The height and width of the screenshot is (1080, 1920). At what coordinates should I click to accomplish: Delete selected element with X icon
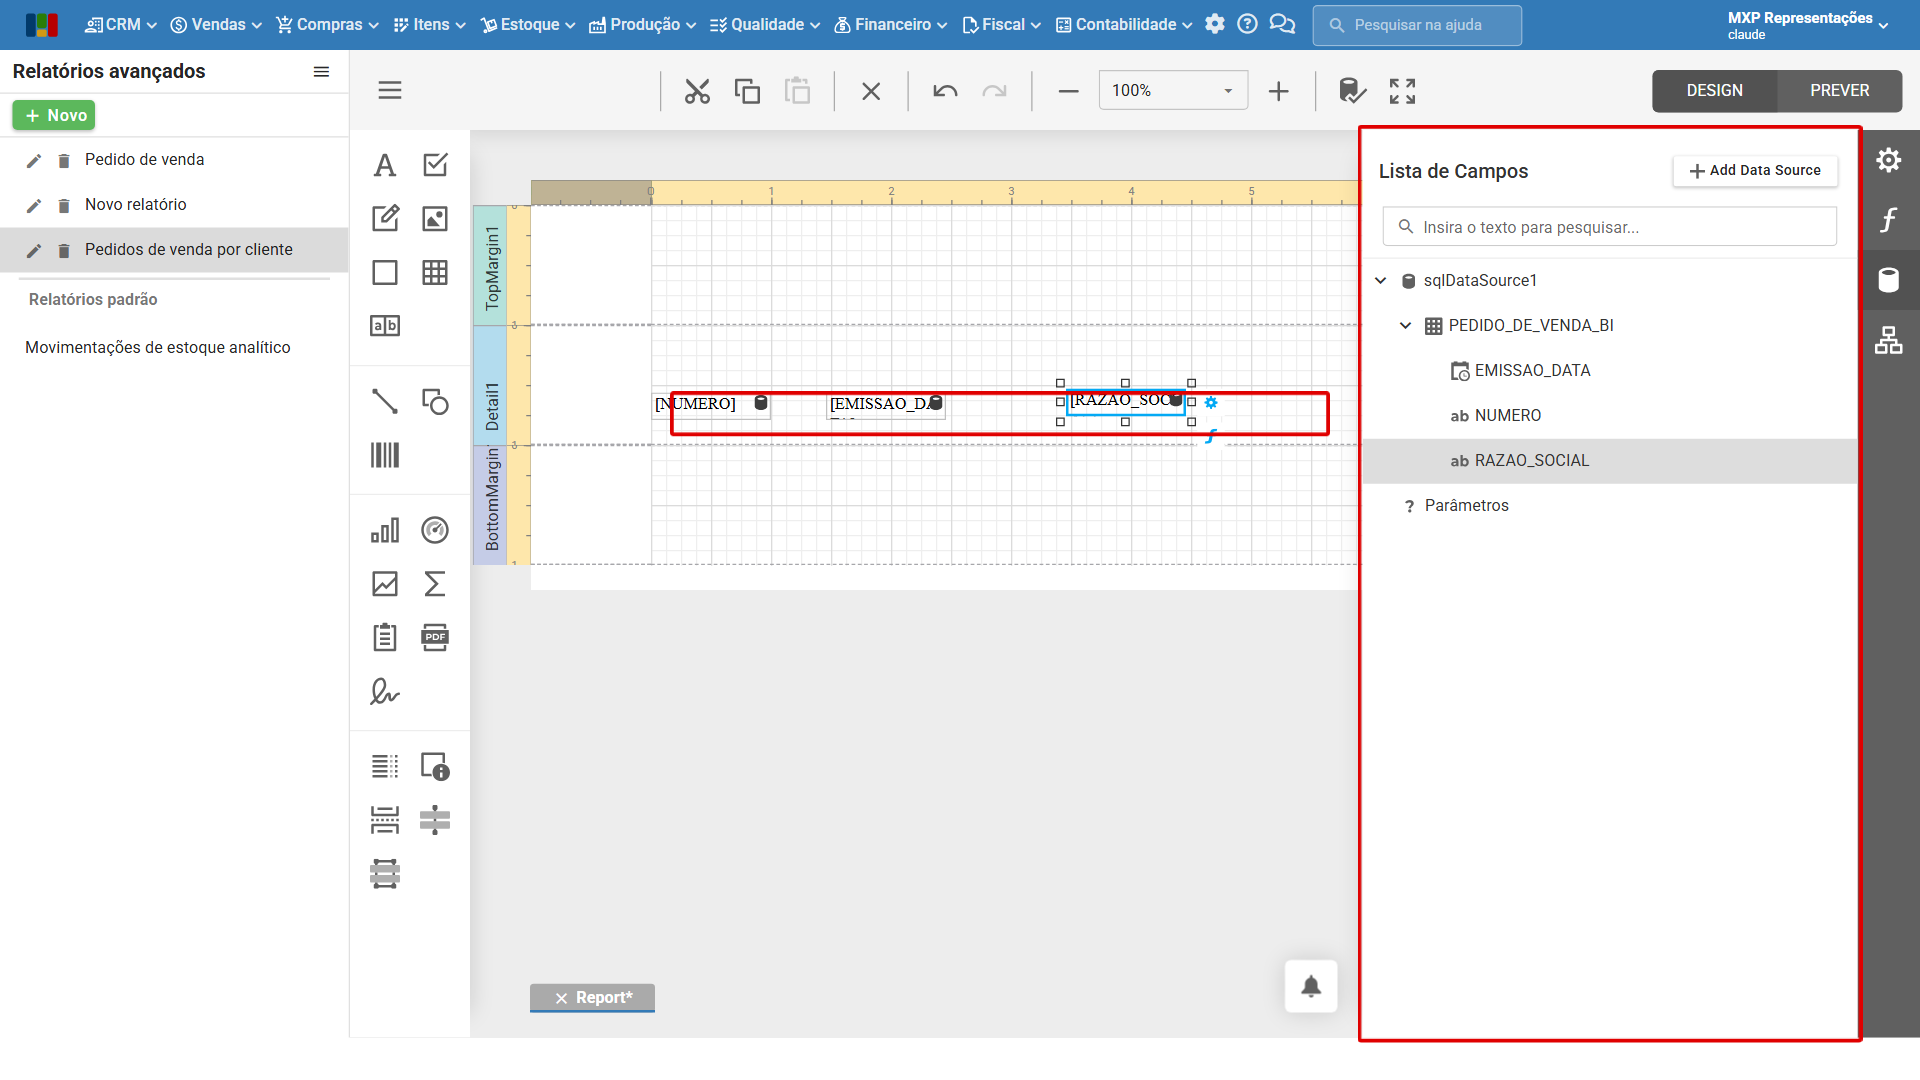pos(871,91)
